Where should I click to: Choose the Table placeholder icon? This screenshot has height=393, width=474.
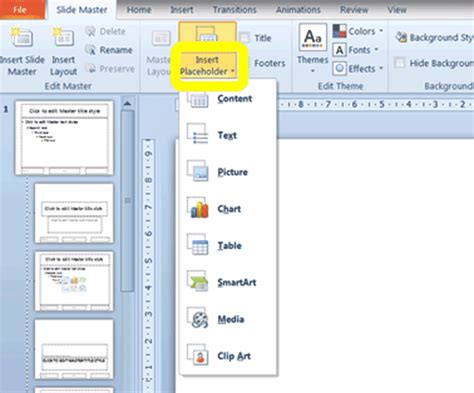198,244
